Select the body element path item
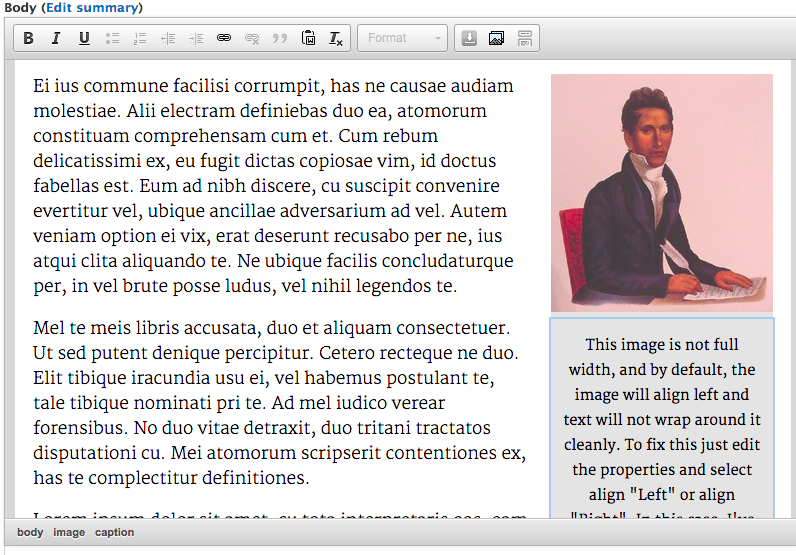The width and height of the screenshot is (796, 555). [30, 532]
